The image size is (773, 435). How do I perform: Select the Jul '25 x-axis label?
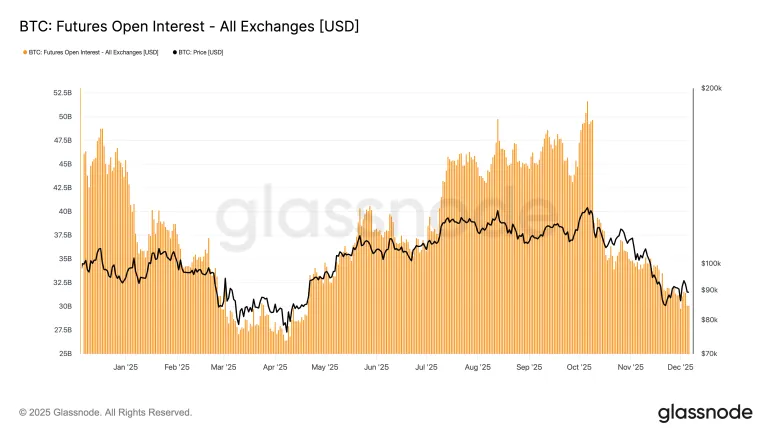[x=427, y=367]
